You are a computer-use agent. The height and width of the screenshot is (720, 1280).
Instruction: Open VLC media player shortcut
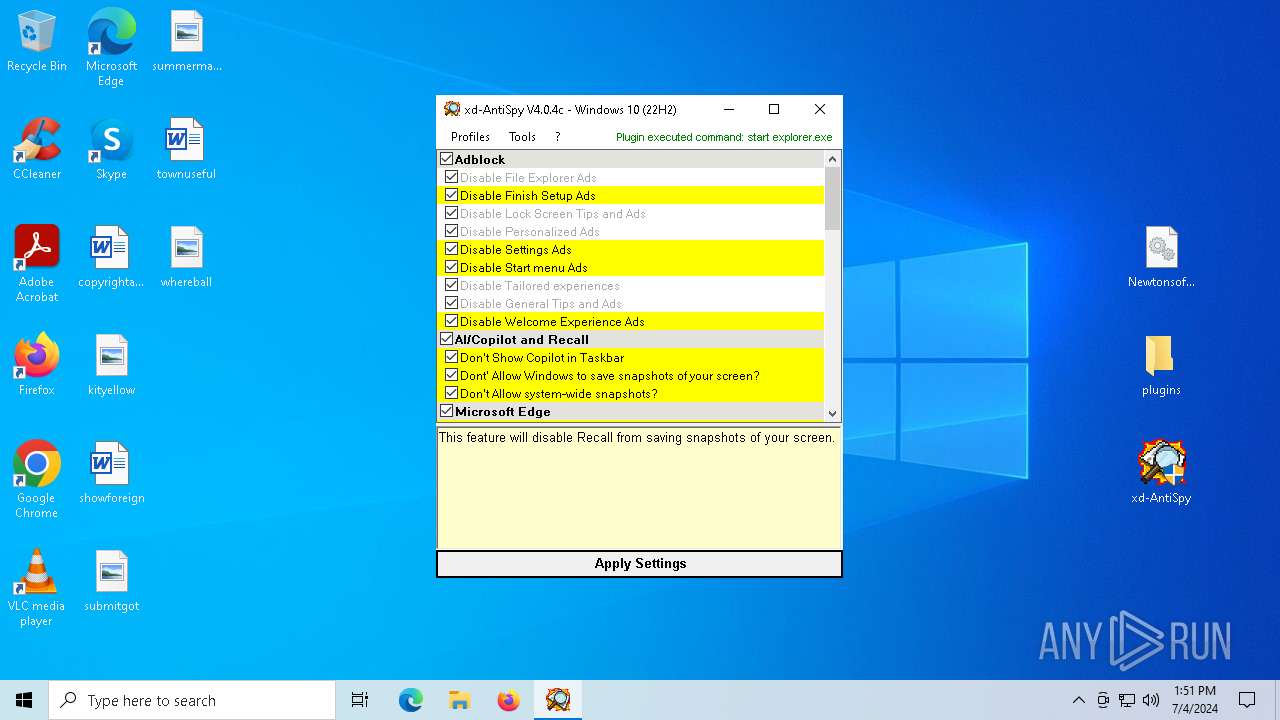pos(37,588)
